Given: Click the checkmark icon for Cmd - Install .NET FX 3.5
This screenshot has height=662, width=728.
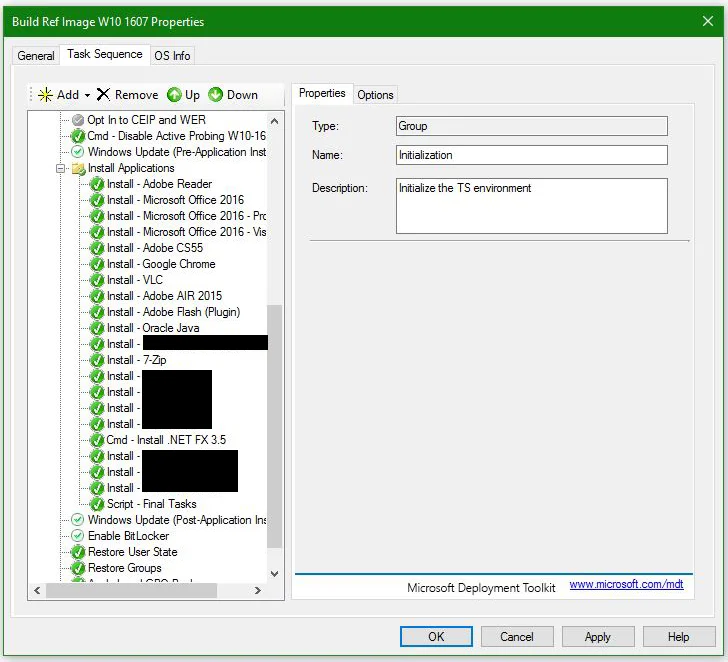Looking at the screenshot, I should point(97,440).
